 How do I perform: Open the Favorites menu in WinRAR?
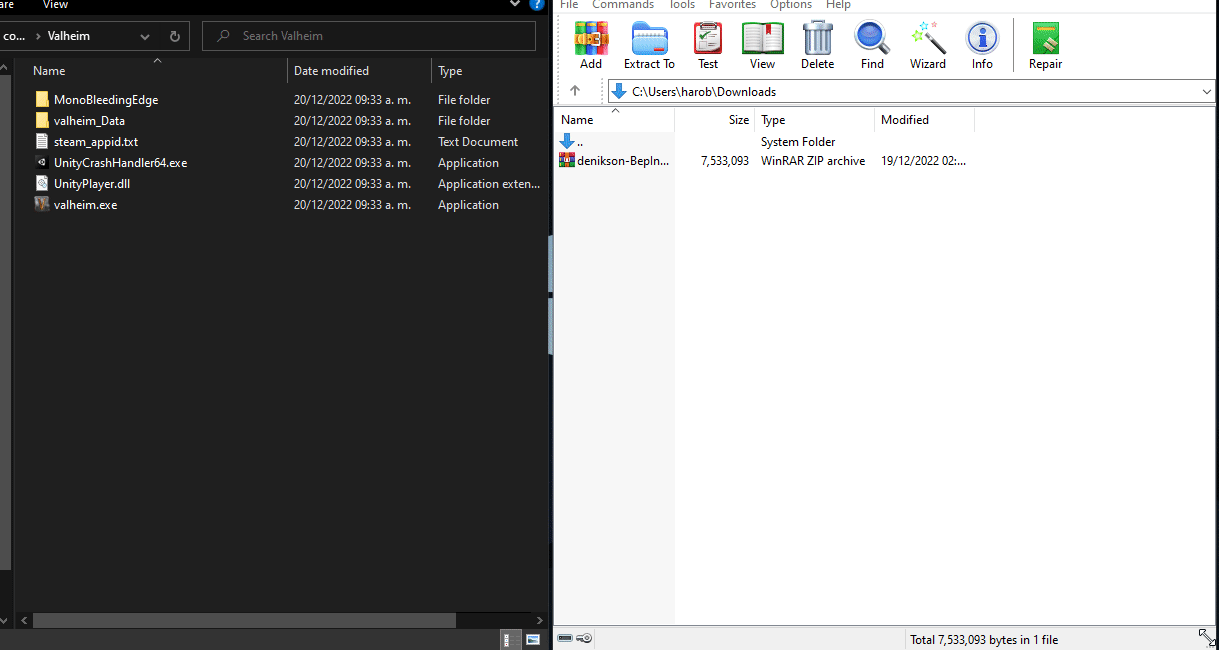click(x=732, y=5)
